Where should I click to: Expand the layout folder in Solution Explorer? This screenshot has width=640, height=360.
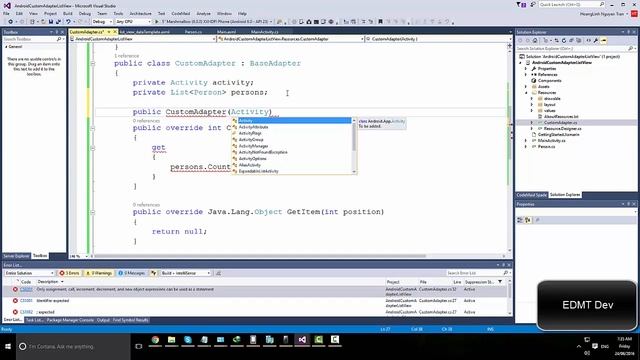531,105
